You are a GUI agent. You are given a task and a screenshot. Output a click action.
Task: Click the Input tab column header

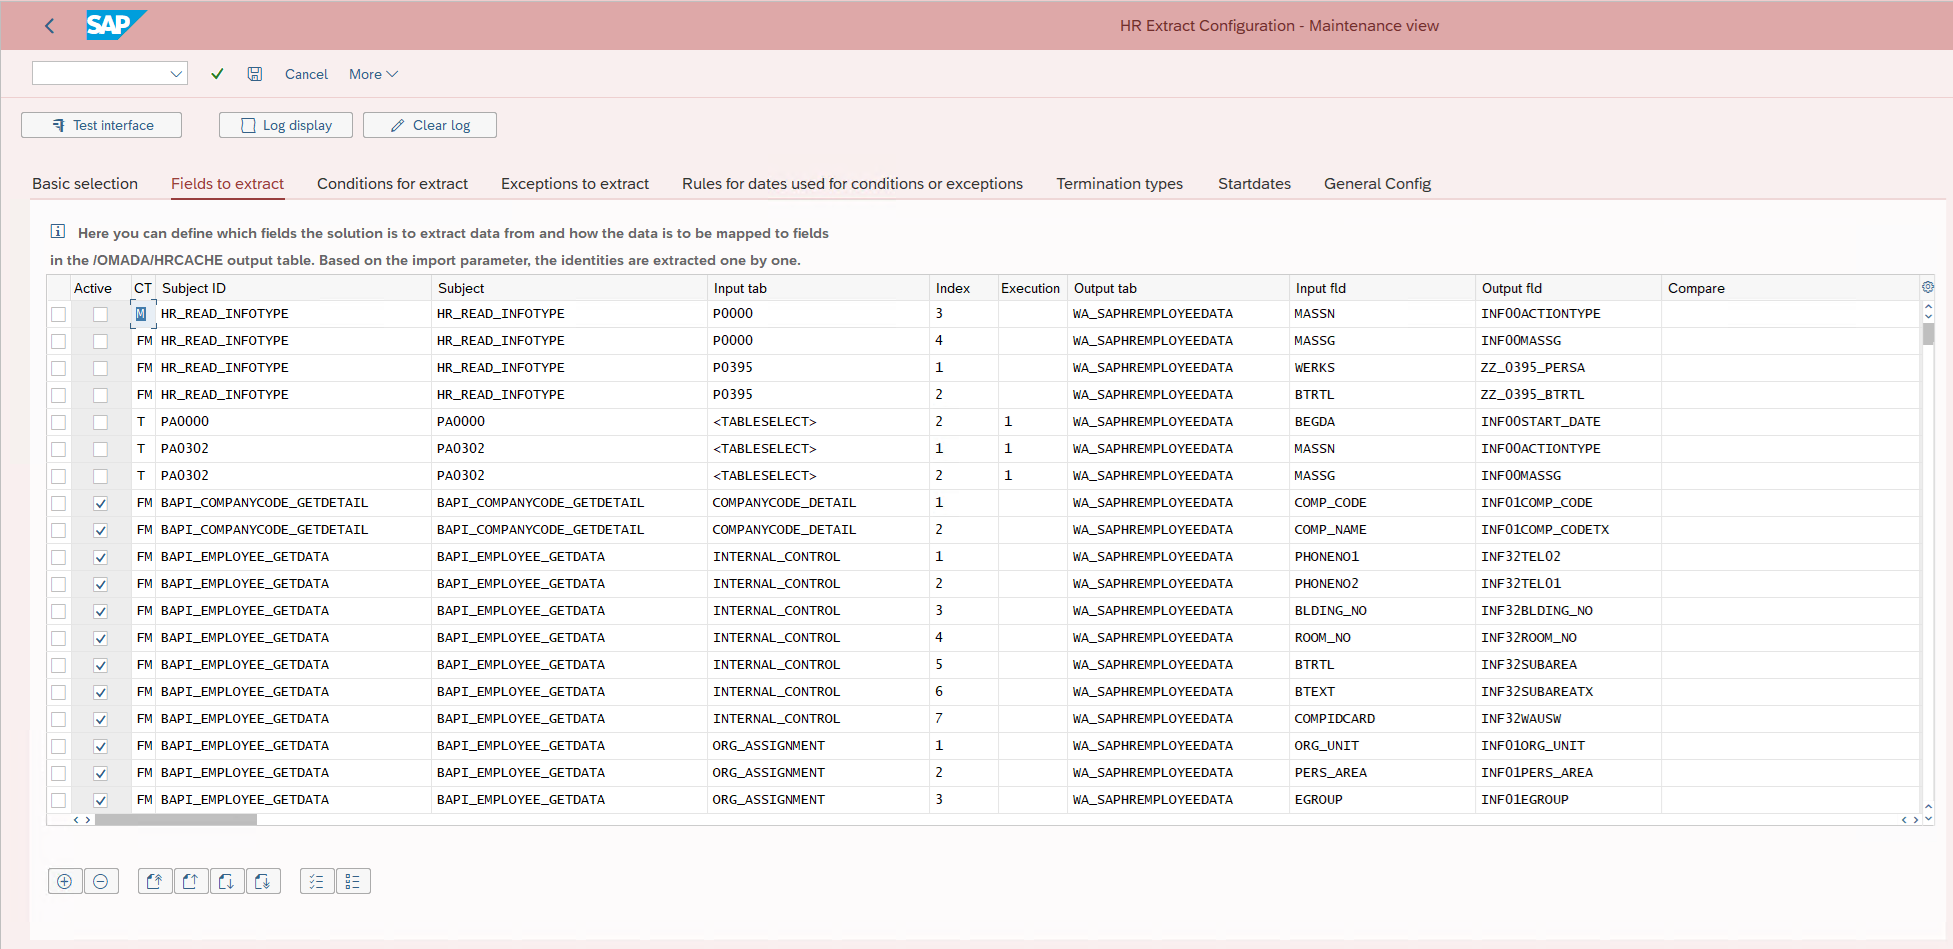coord(818,288)
